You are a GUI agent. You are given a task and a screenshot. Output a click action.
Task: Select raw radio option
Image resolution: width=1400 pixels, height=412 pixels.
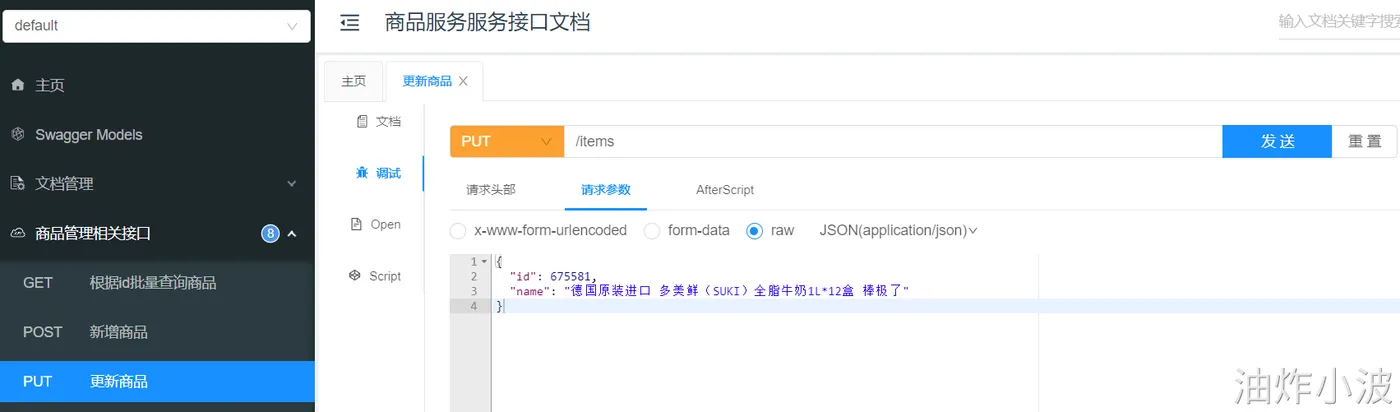click(755, 230)
